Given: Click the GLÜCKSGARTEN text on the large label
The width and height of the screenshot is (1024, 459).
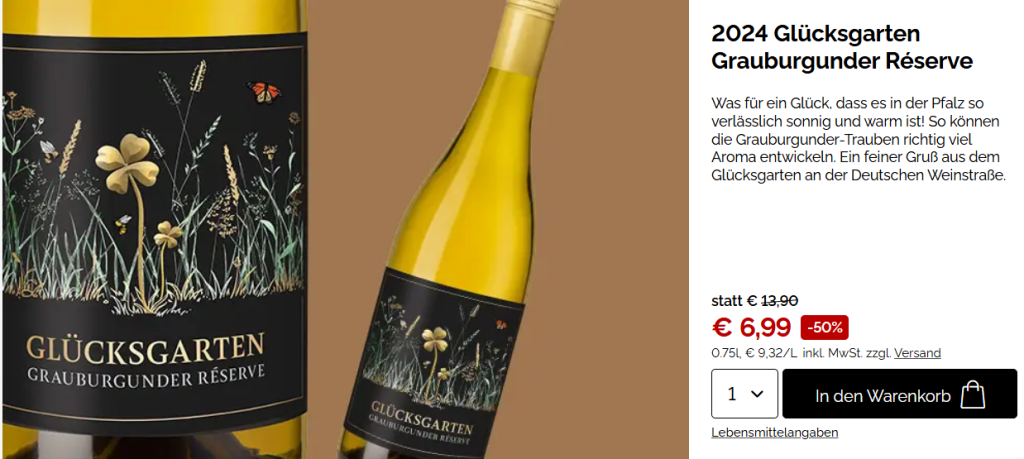Looking at the screenshot, I should [146, 347].
